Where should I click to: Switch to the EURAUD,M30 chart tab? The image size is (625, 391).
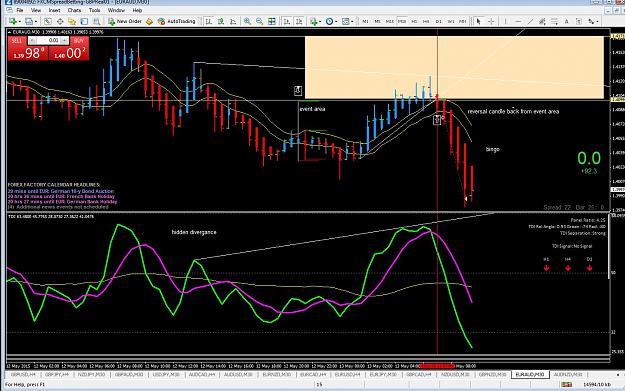click(x=530, y=375)
